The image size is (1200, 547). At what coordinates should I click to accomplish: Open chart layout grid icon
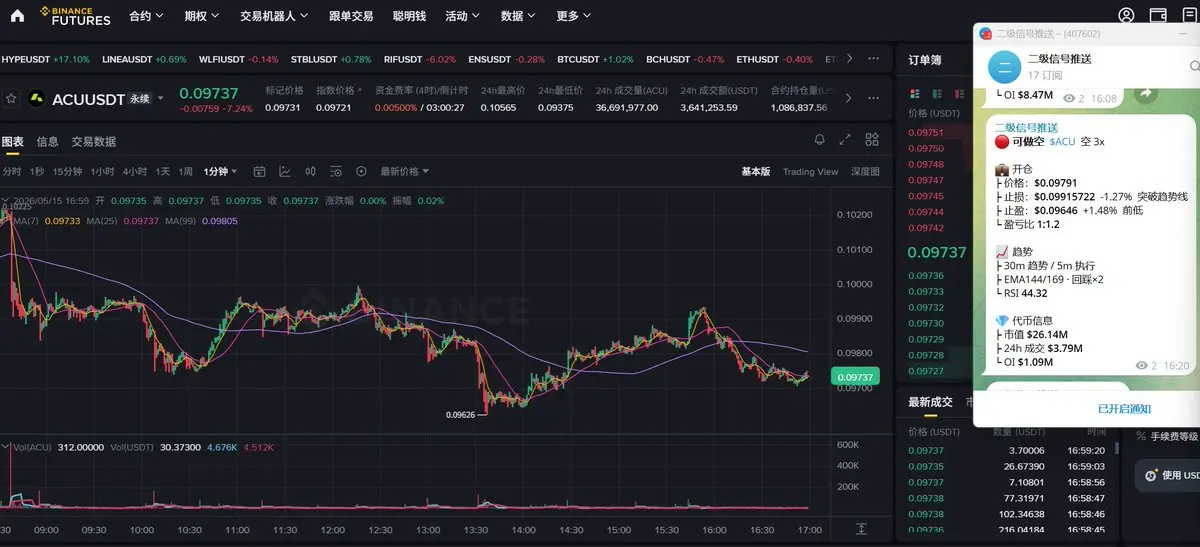(x=872, y=140)
